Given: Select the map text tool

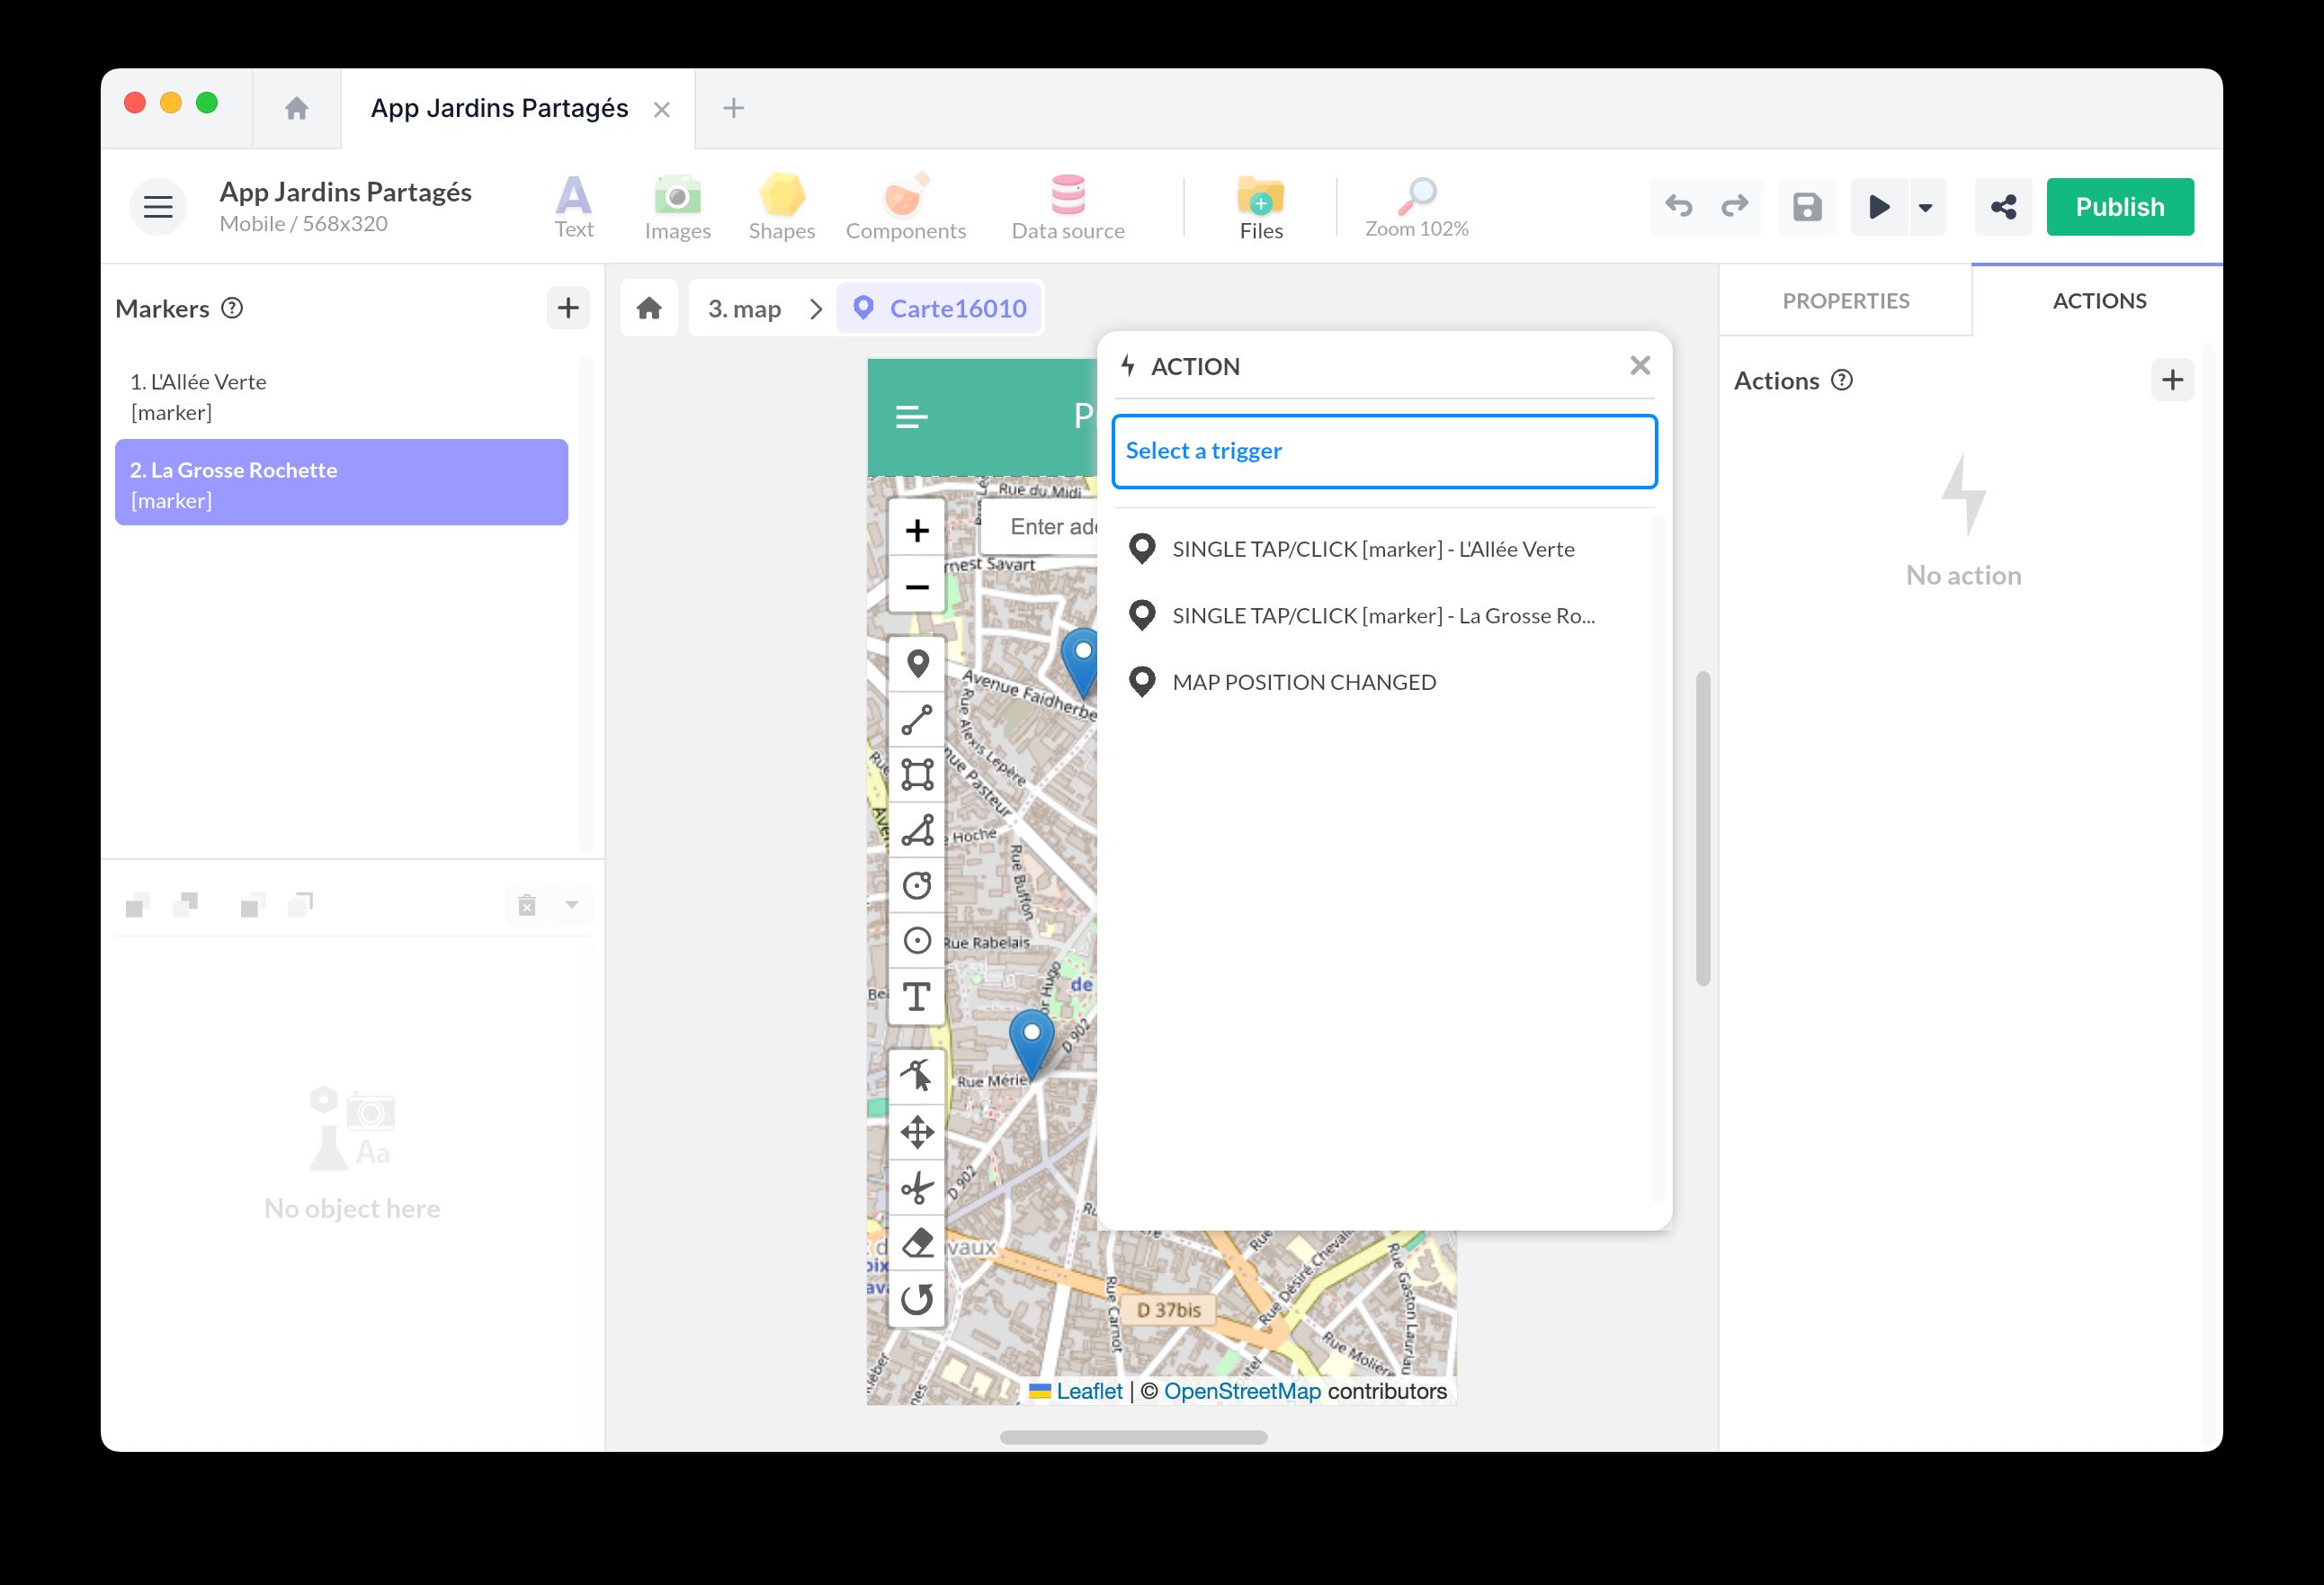Looking at the screenshot, I should click(x=917, y=997).
